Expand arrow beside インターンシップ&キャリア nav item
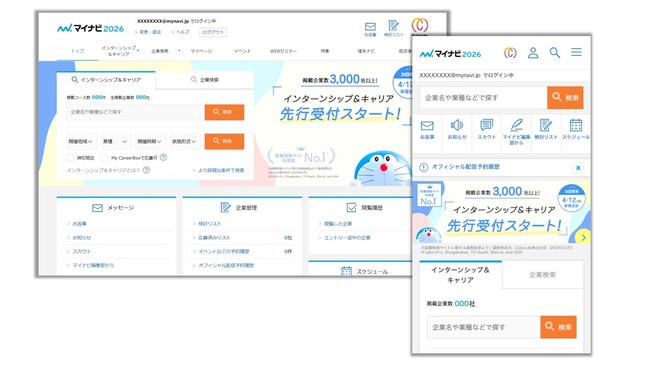Image resolution: width=650 pixels, height=366 pixels. click(x=138, y=51)
